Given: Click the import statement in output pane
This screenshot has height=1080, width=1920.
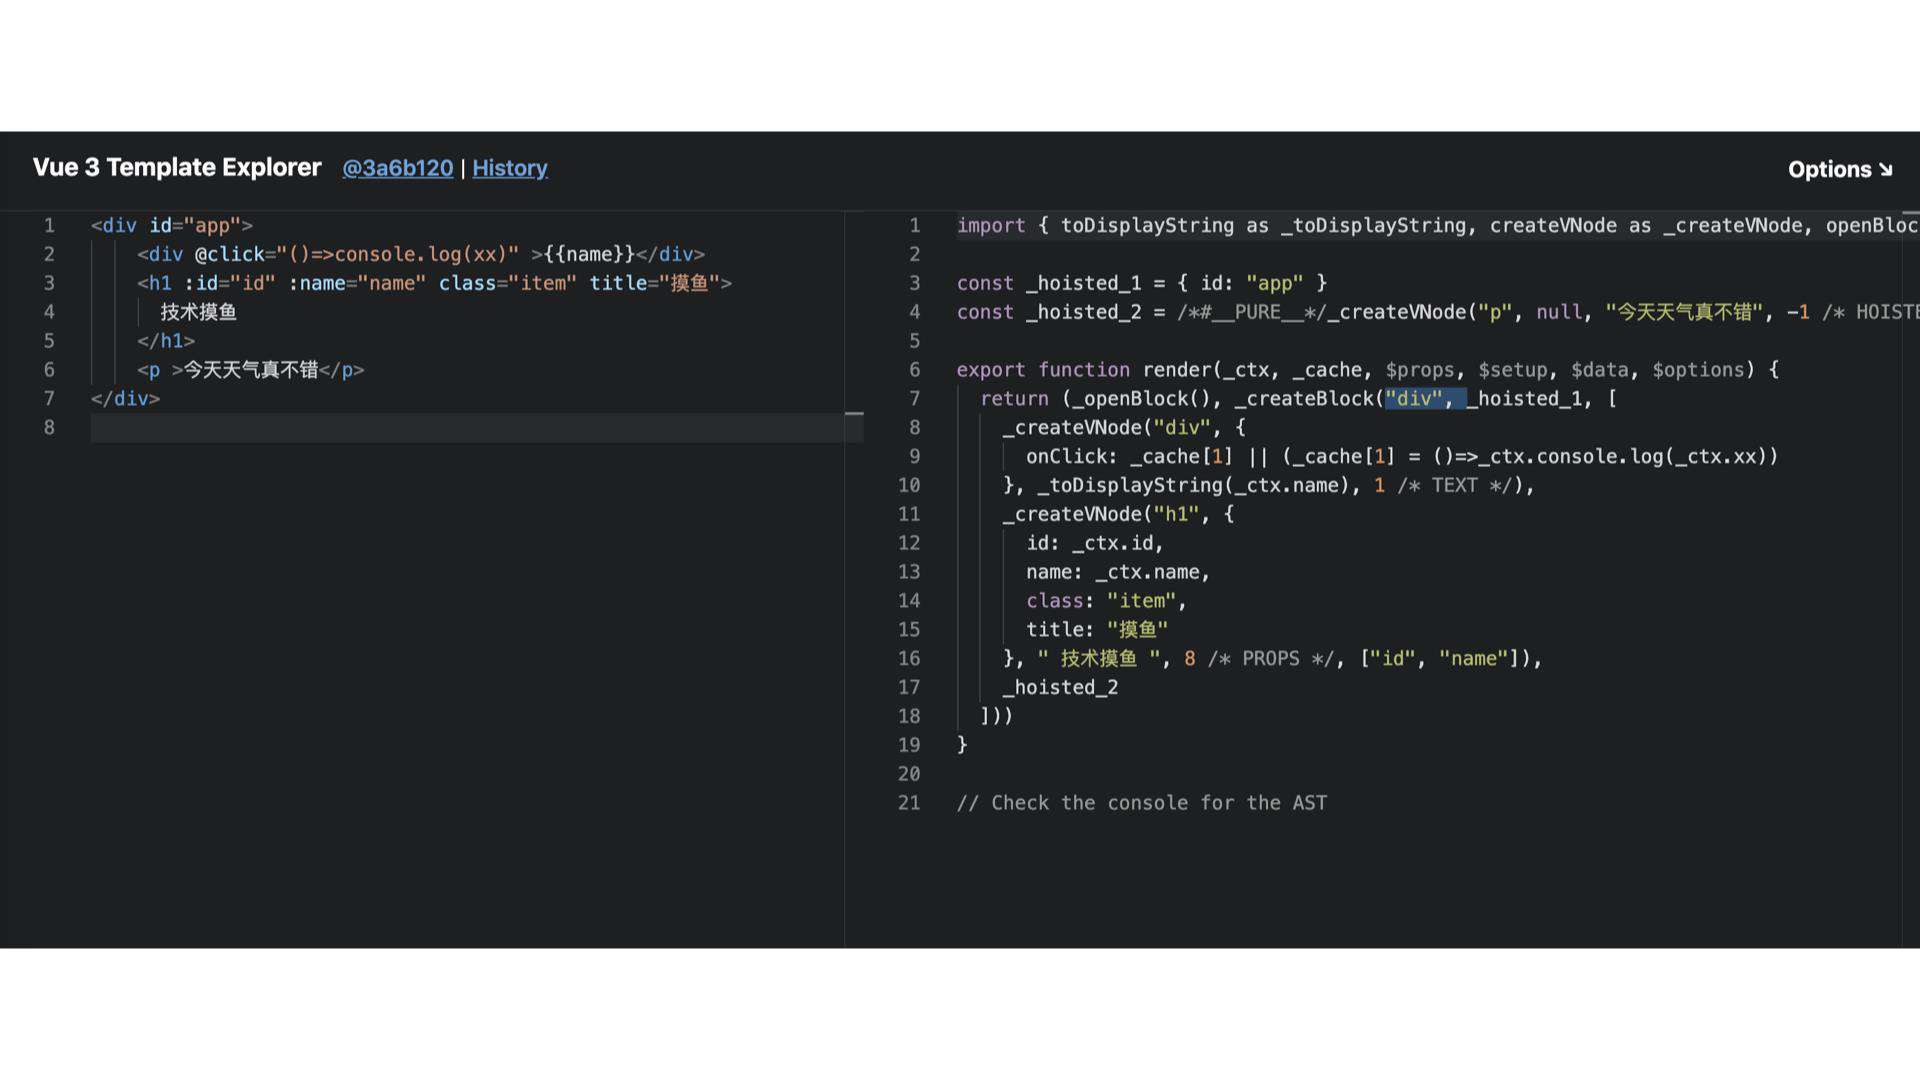Looking at the screenshot, I should pos(1437,225).
